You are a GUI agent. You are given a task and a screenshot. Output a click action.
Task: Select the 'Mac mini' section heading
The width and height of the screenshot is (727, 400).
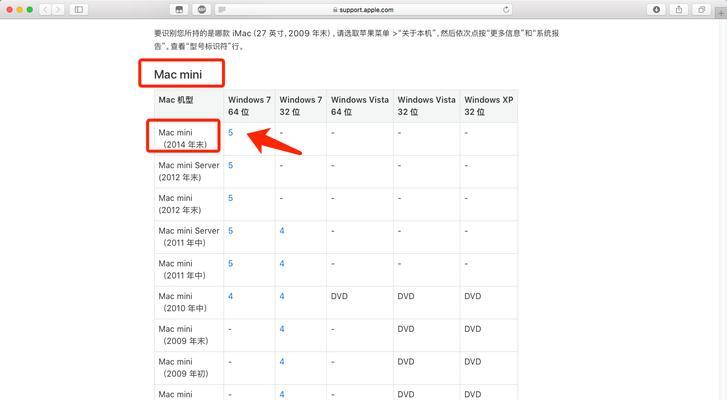[x=178, y=75]
